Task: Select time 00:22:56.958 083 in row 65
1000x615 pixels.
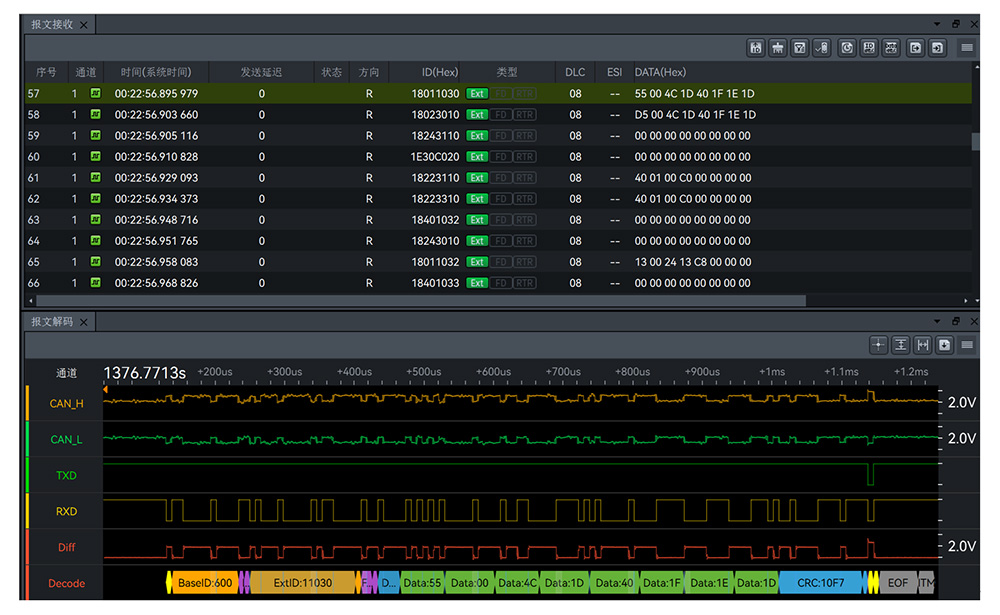Action: tap(156, 262)
